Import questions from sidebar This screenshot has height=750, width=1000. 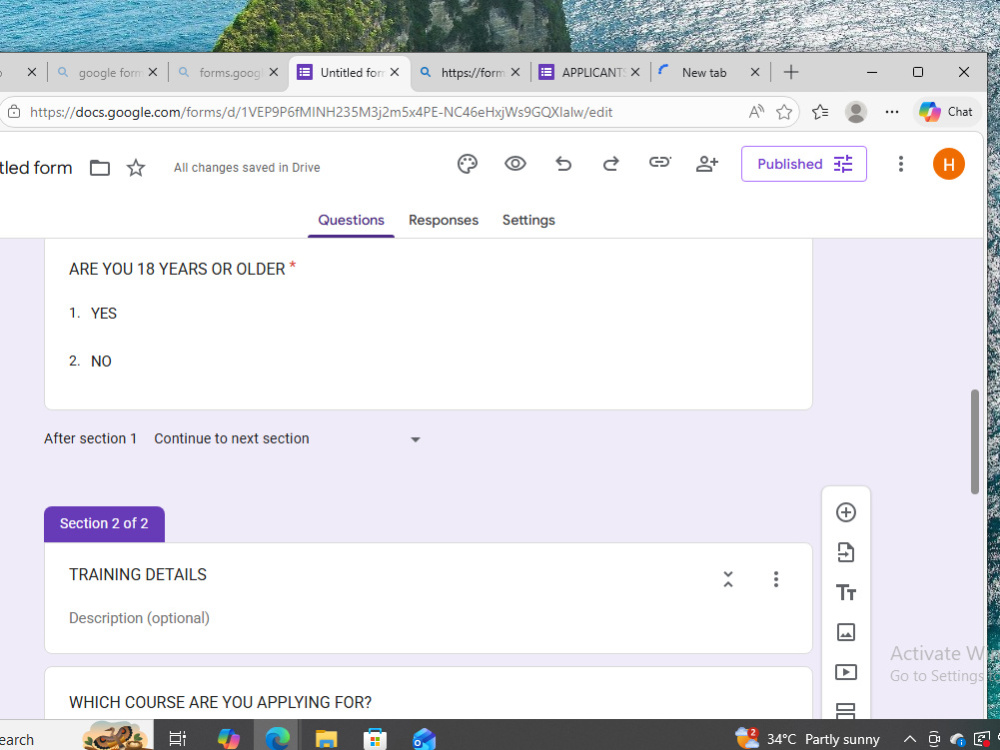coord(846,552)
